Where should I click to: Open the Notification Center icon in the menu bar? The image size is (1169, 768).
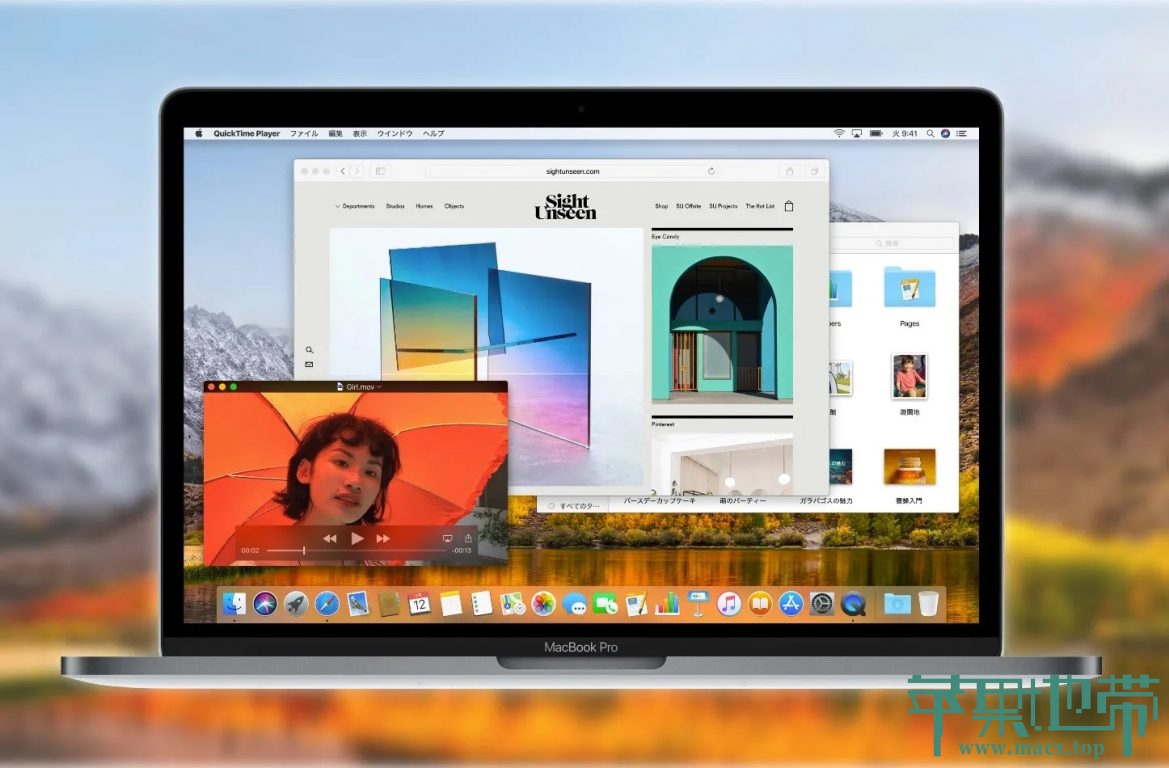pos(962,133)
